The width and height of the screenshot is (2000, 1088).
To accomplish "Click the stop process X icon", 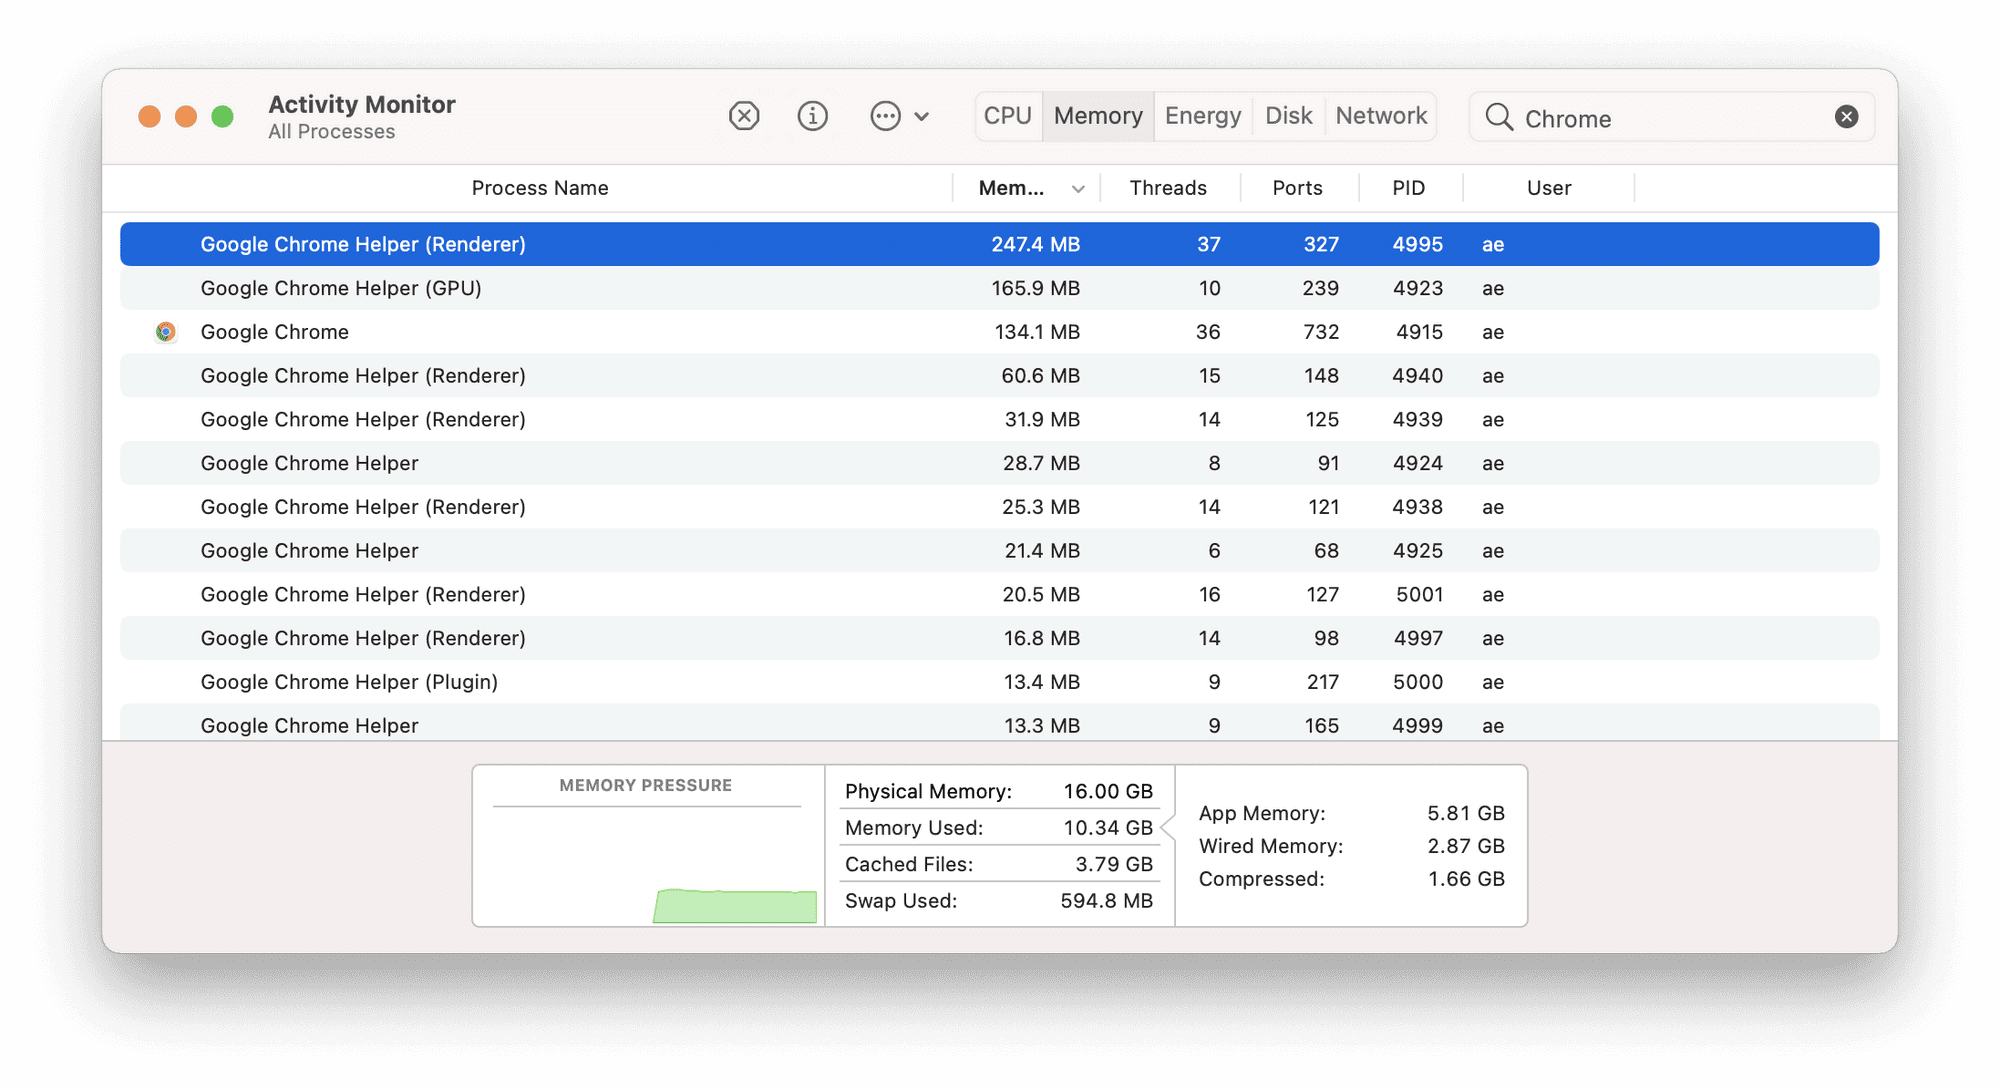I will coord(744,116).
